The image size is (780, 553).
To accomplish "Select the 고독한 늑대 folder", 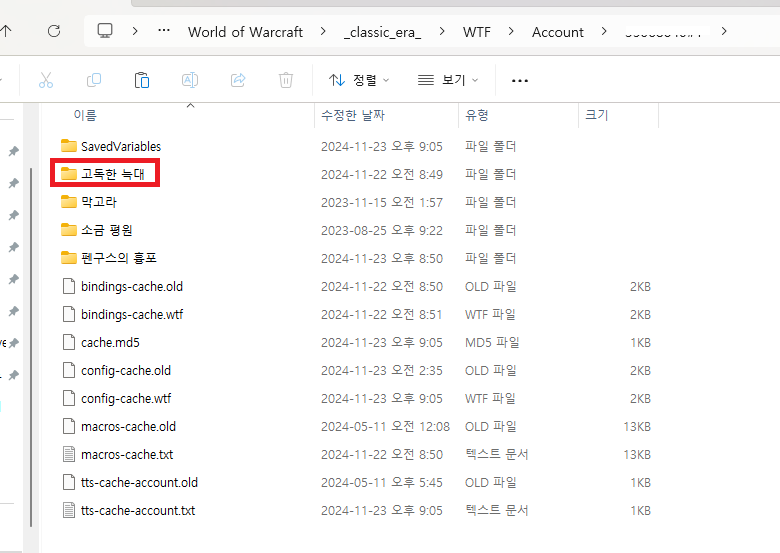I will pyautogui.click(x=102, y=174).
